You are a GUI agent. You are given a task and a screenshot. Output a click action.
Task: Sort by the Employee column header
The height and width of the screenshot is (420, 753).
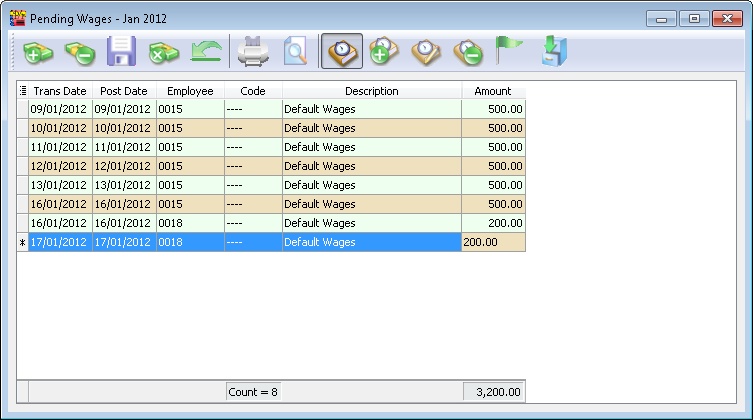pos(190,91)
